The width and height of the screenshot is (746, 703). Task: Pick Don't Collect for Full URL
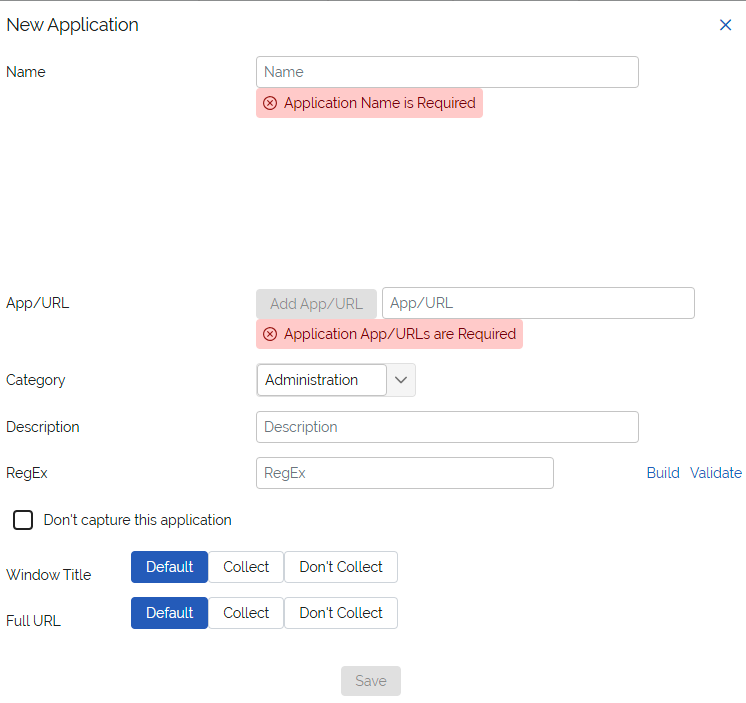(341, 613)
